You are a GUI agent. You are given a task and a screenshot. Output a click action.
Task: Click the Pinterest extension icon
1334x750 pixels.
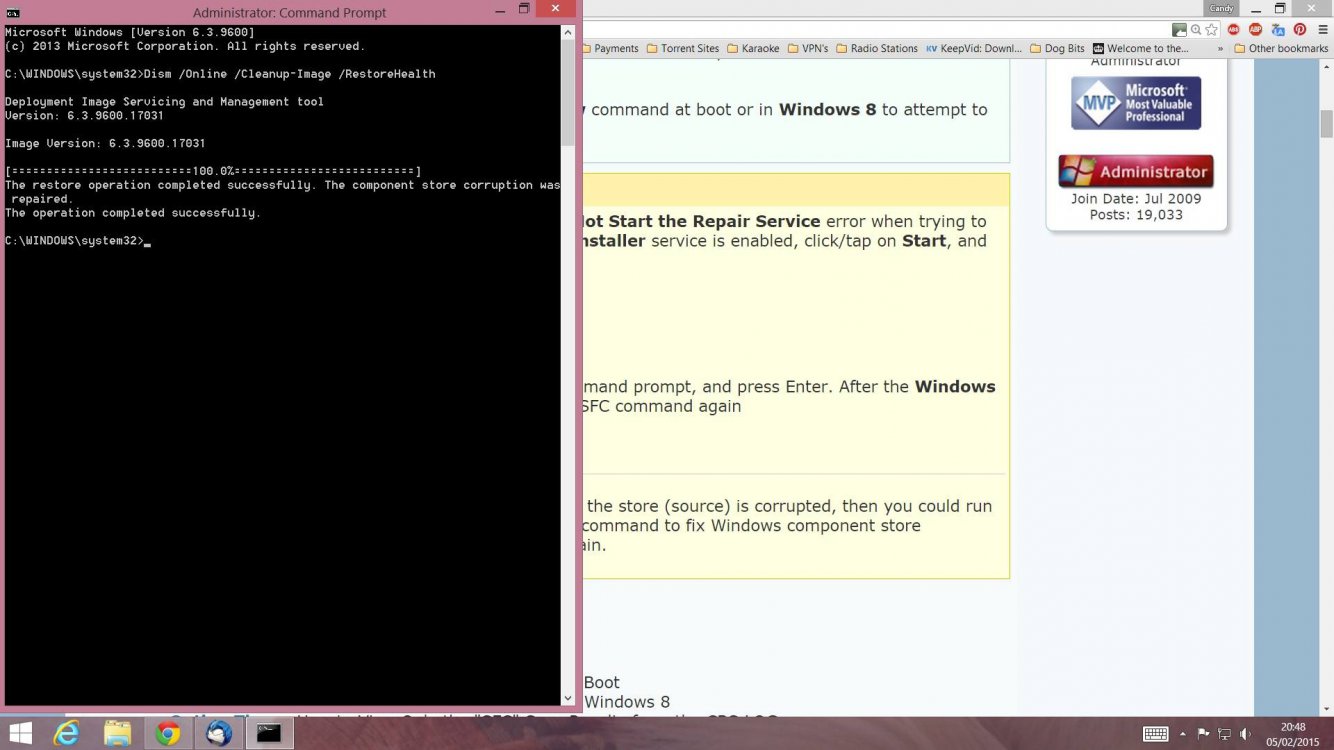(1299, 30)
